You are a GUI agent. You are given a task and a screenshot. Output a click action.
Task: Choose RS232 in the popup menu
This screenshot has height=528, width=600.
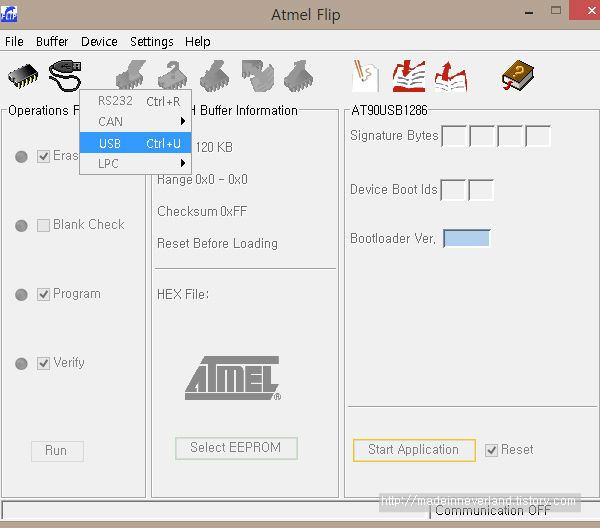[x=135, y=101]
